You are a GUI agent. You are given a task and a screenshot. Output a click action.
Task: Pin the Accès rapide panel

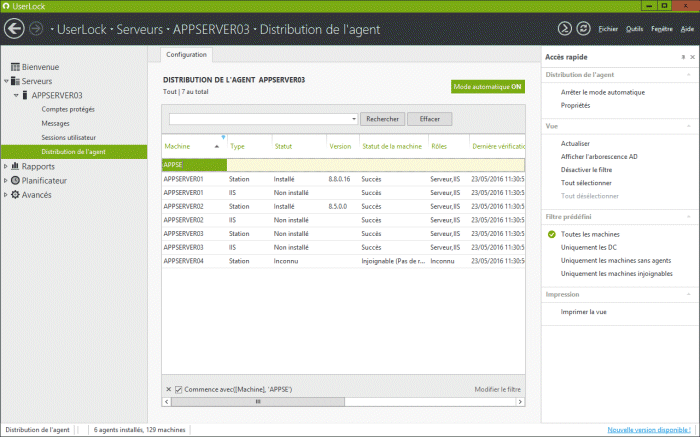[x=683, y=57]
